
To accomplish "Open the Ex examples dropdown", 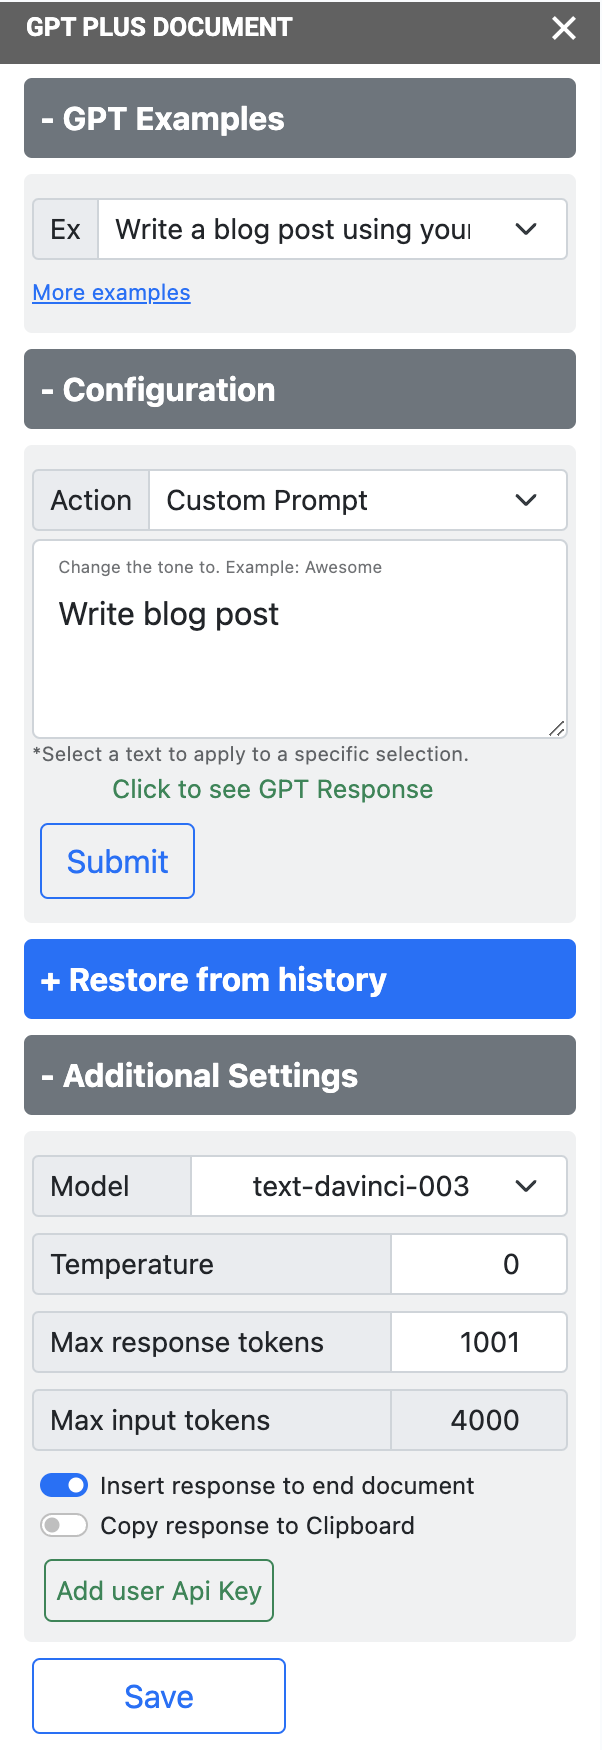I will 525,229.
